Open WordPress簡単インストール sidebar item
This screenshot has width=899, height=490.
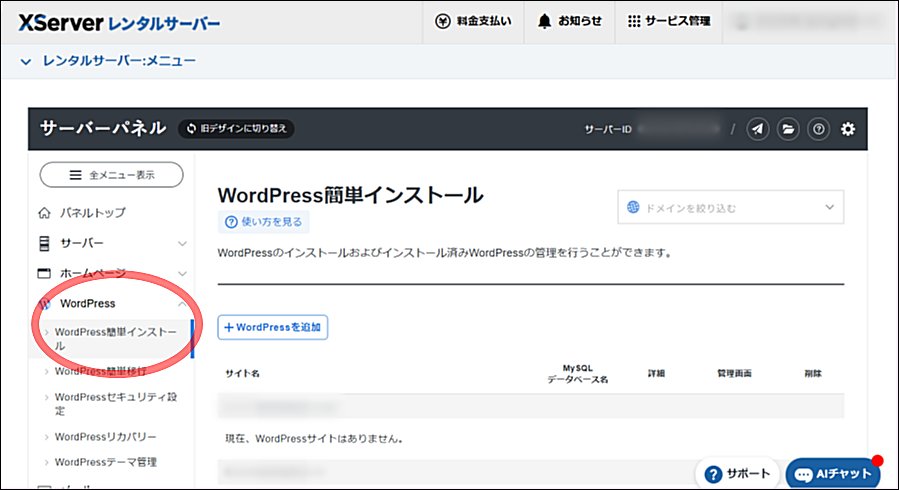[115, 339]
